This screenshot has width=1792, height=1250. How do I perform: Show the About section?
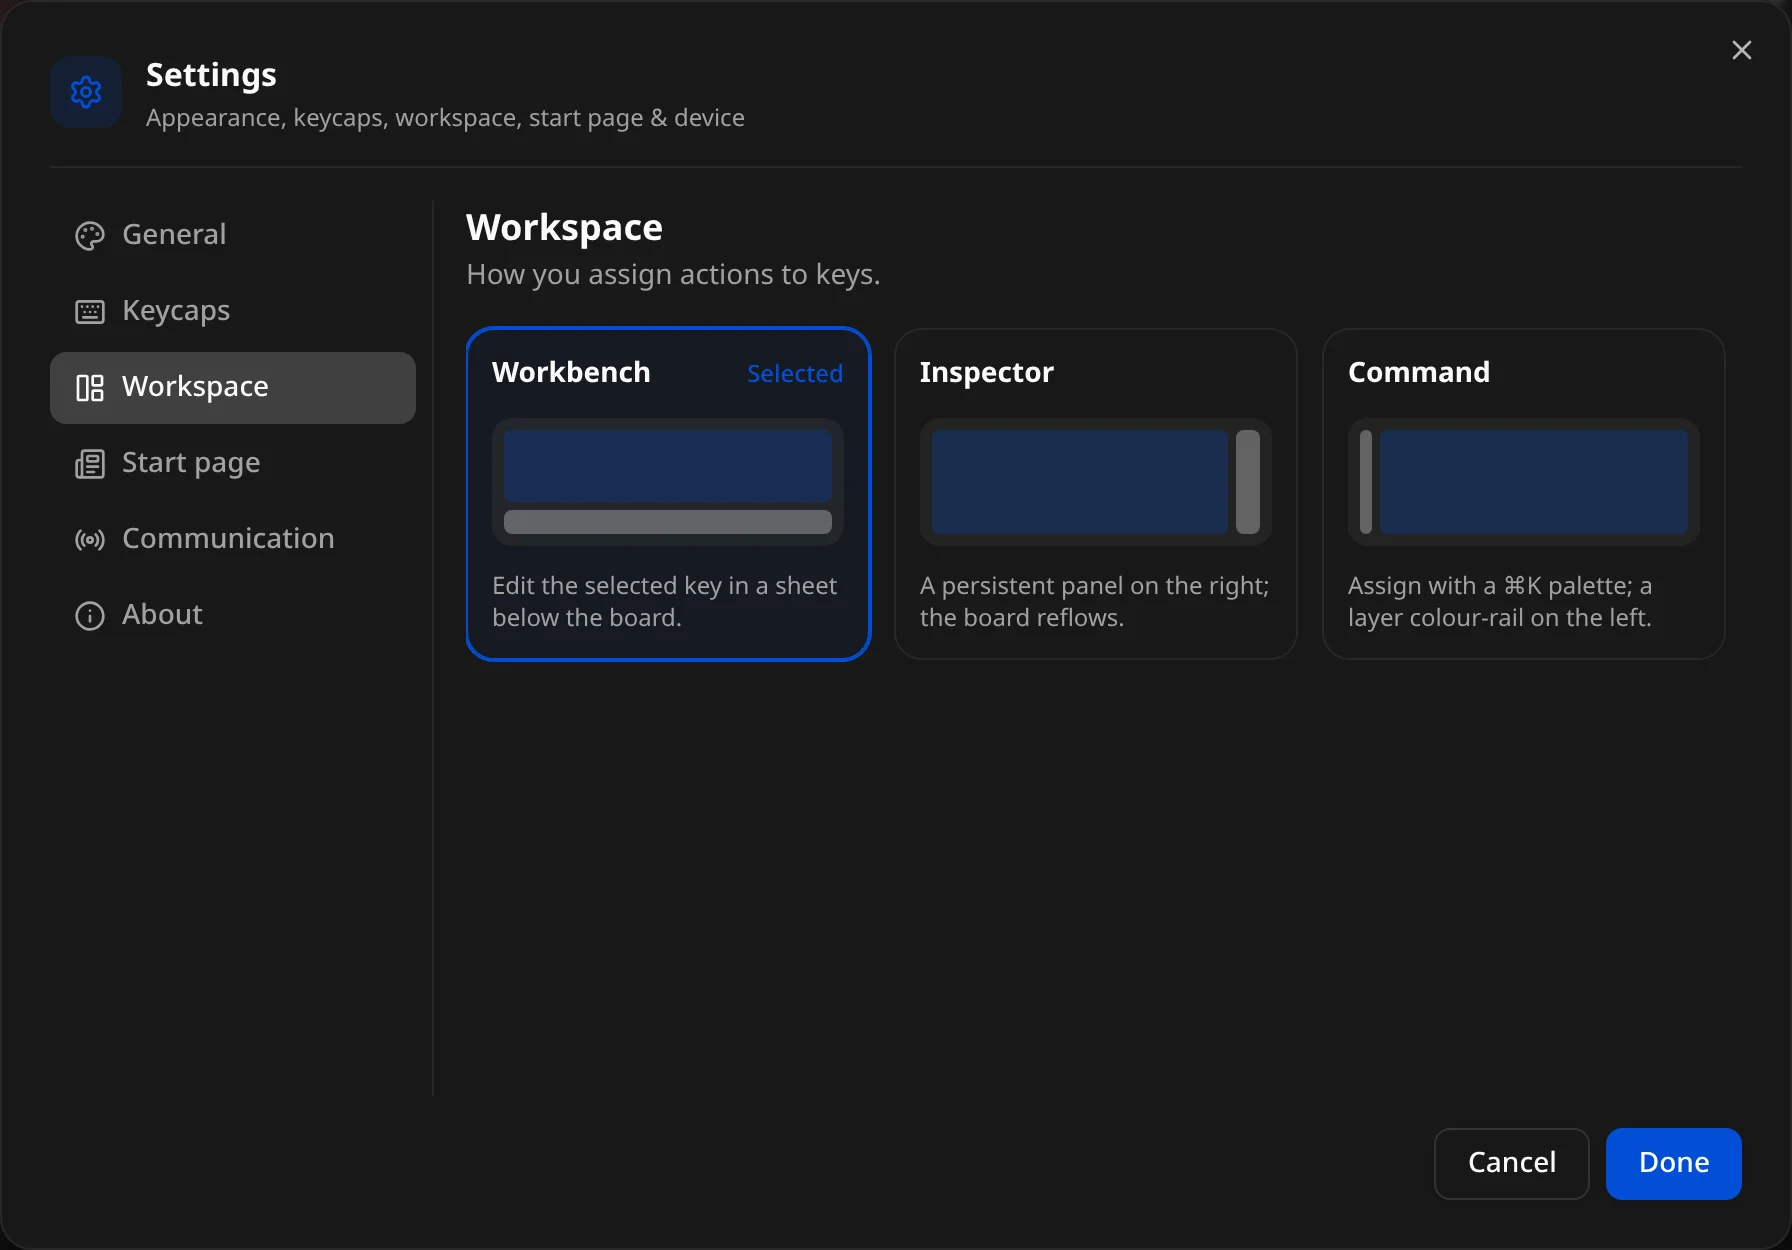(x=233, y=615)
